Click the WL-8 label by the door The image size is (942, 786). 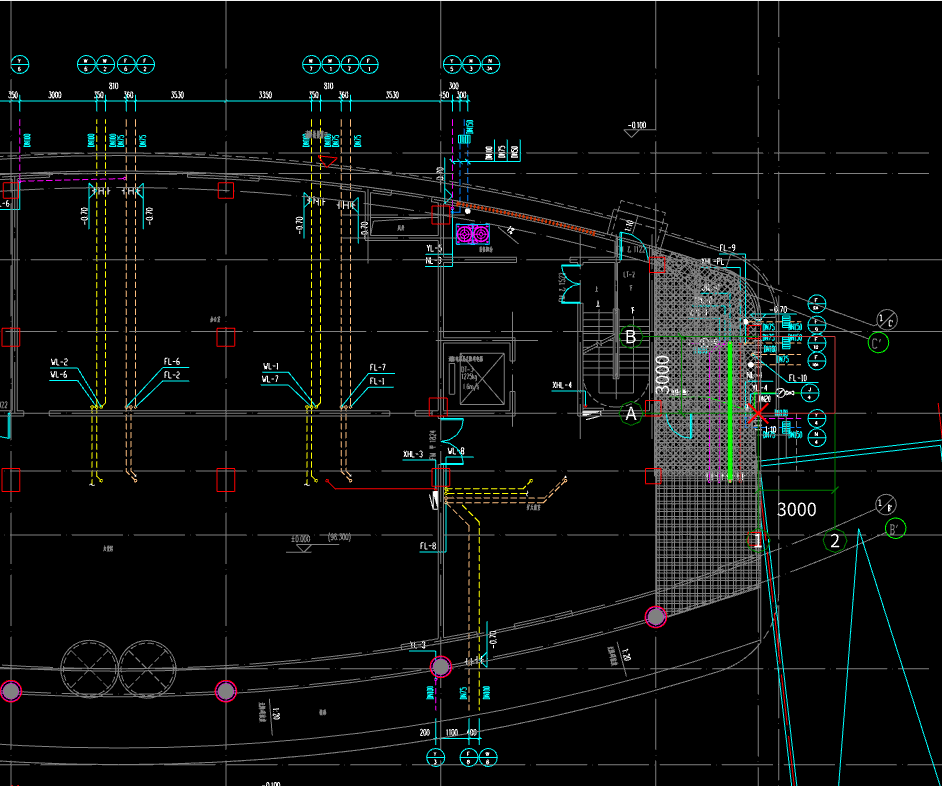[456, 451]
